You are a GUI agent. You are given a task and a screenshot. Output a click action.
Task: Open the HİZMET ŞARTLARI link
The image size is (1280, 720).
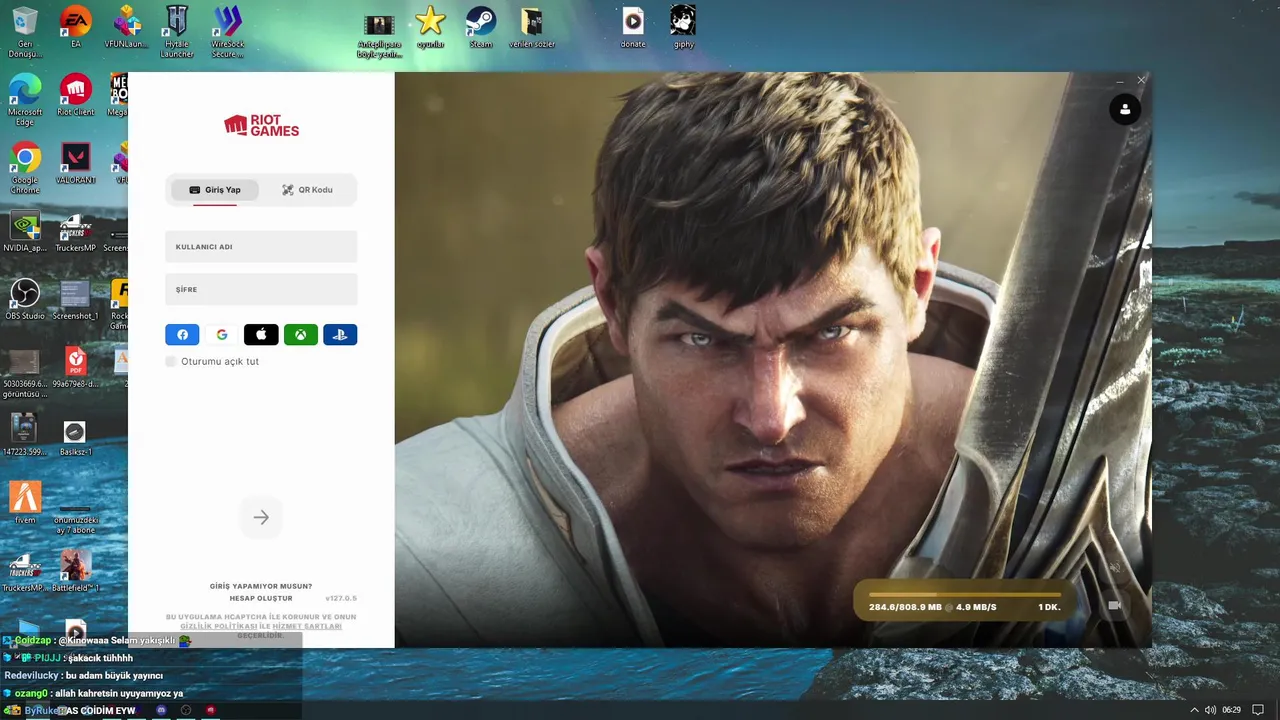[307, 626]
